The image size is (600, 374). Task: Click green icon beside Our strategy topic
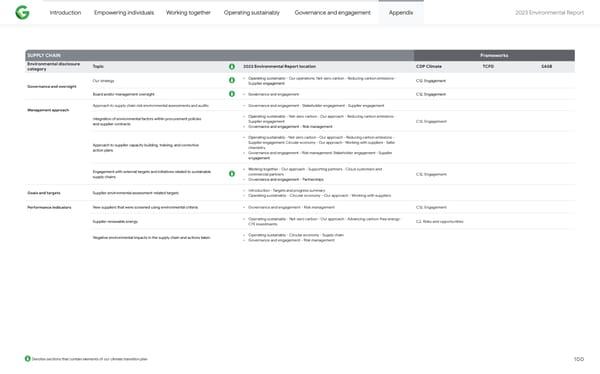click(232, 80)
